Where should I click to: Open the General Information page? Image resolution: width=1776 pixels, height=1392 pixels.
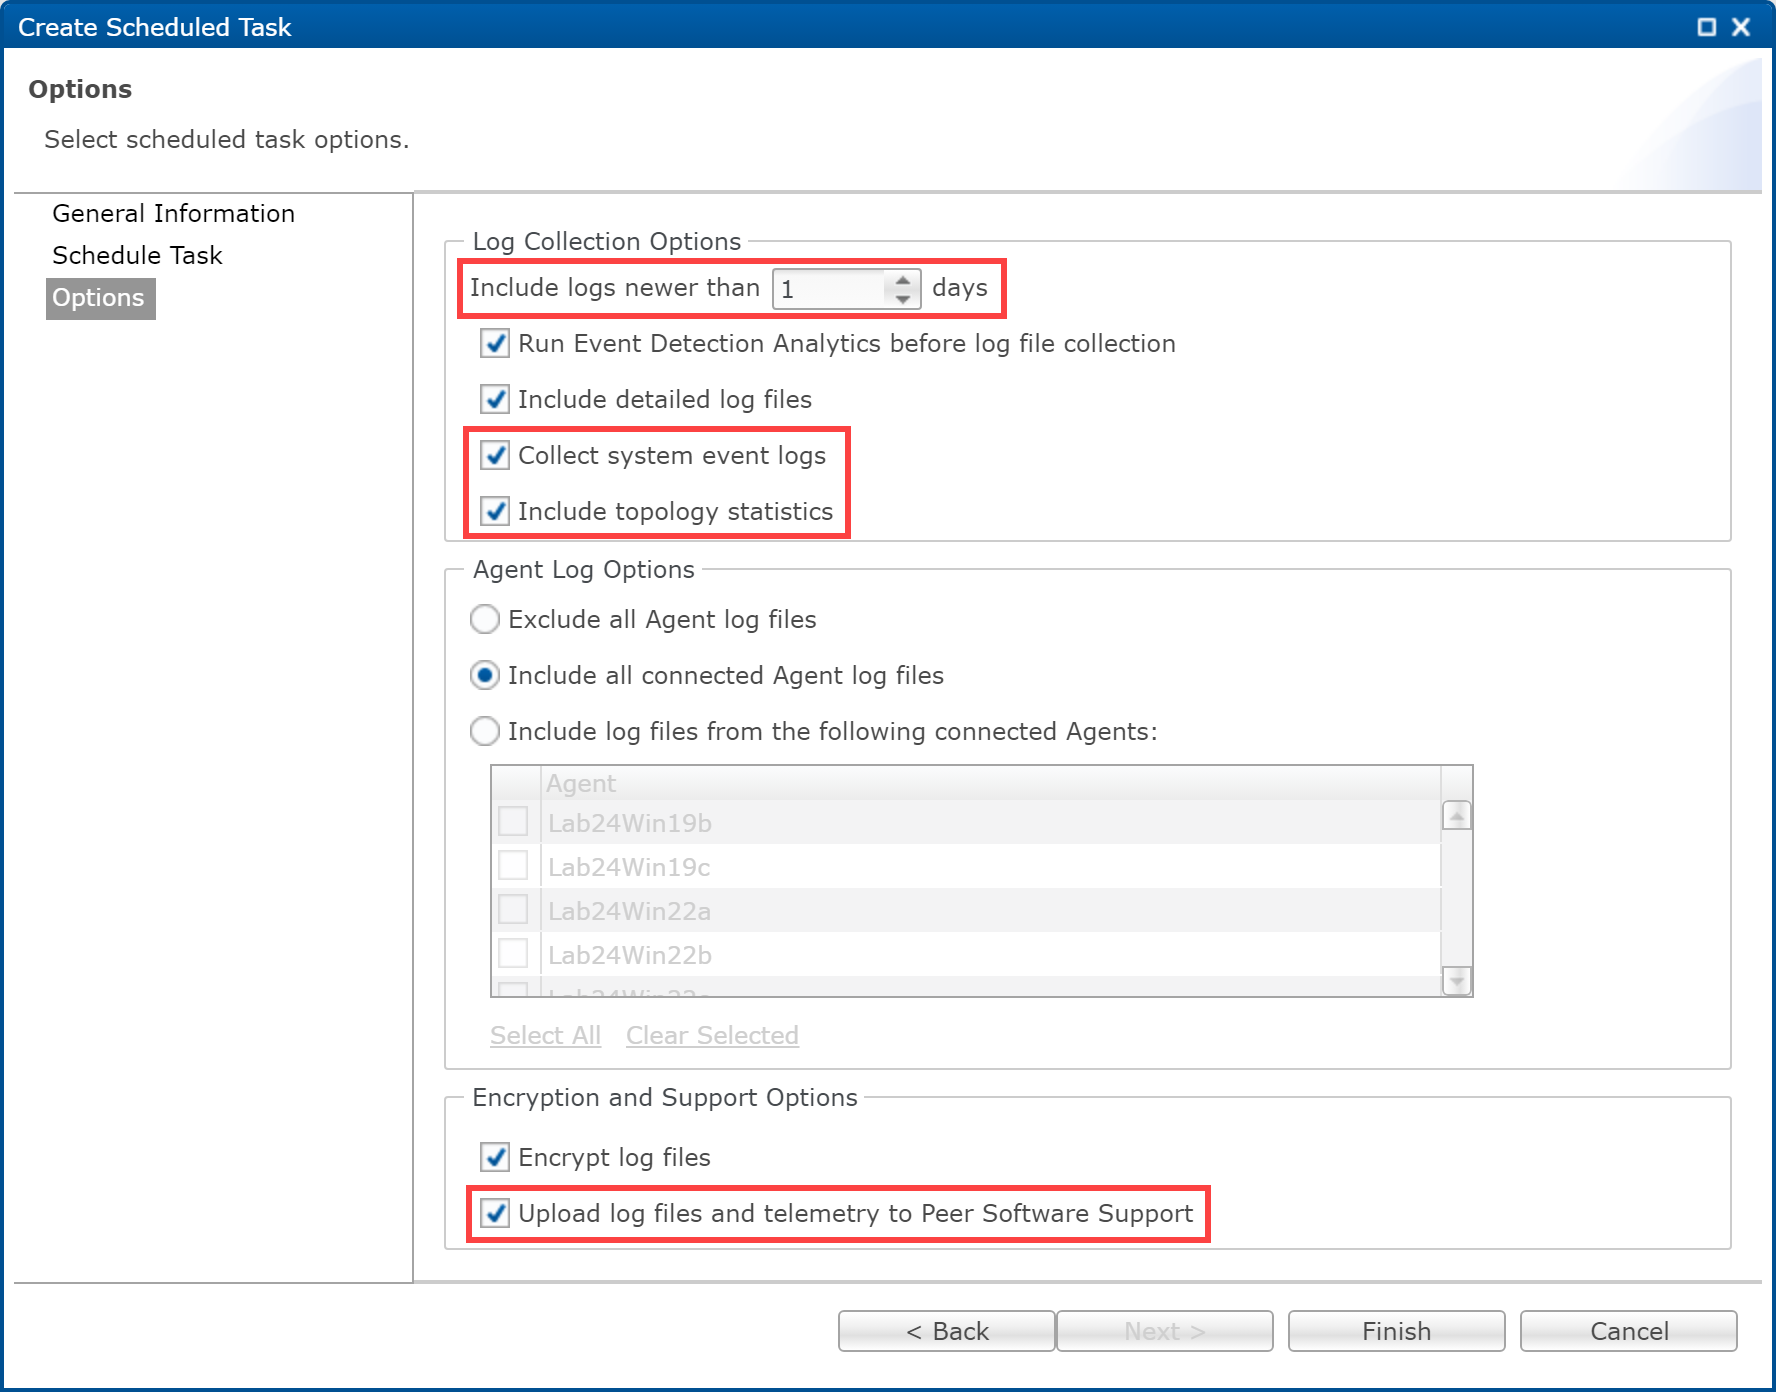(x=173, y=214)
